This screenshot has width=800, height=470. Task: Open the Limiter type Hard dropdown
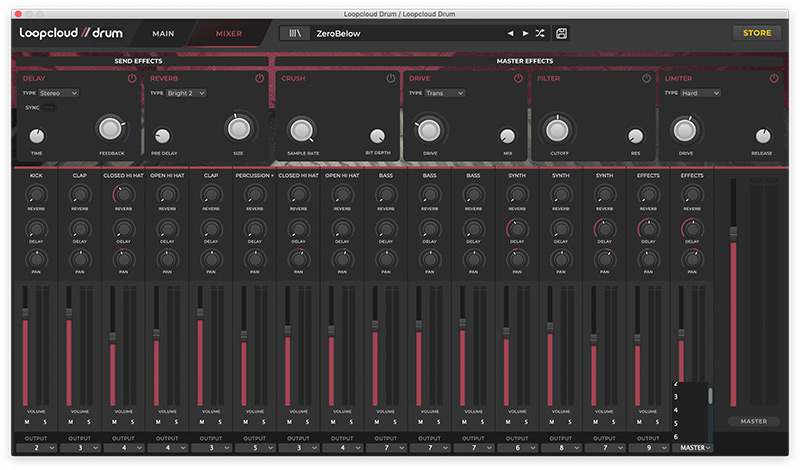[701, 93]
